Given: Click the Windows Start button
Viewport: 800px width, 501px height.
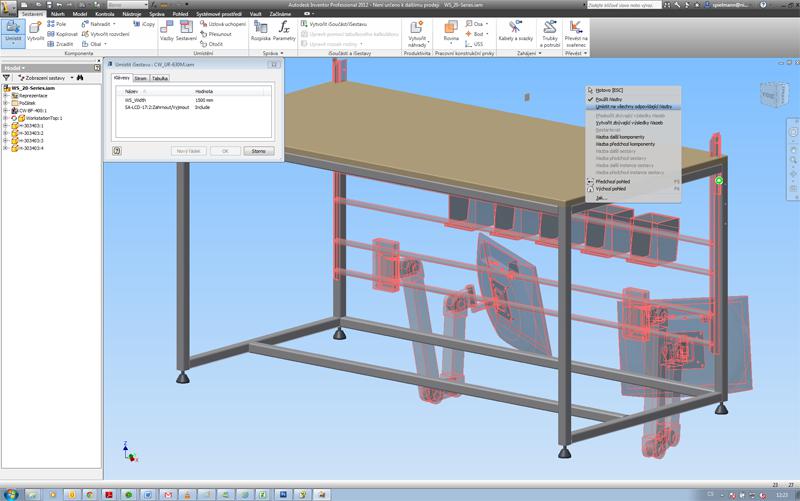Looking at the screenshot, I should pyautogui.click(x=12, y=494).
